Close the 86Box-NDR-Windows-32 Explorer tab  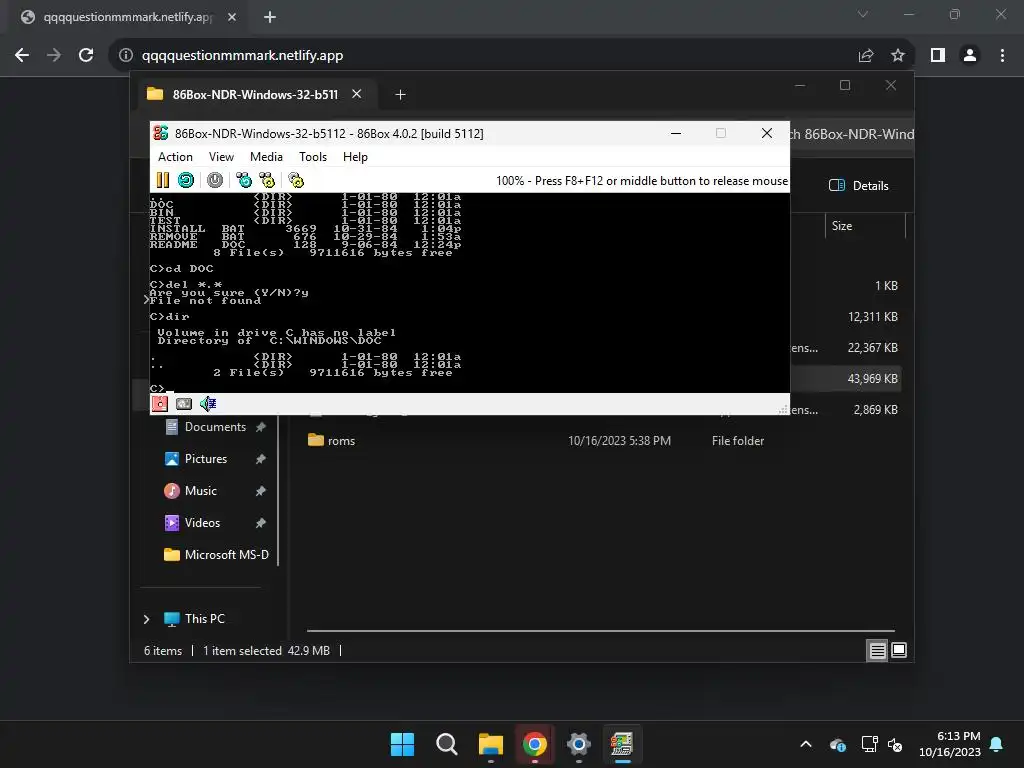(357, 94)
